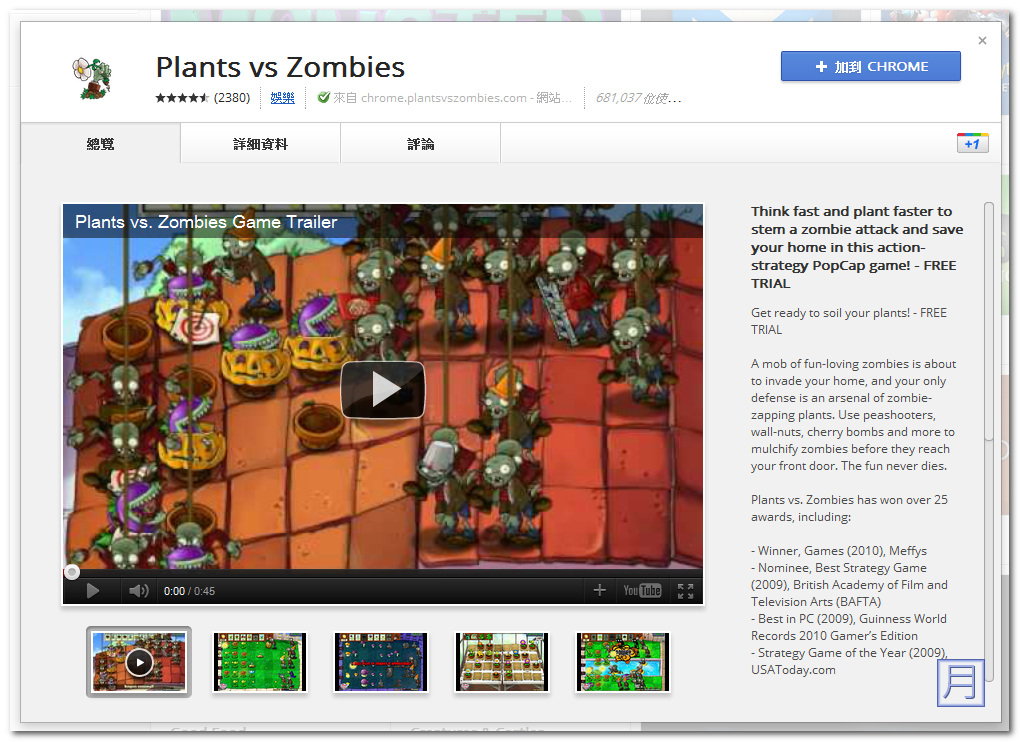Click the small play icon in video controls
The image size is (1020, 742).
point(92,591)
